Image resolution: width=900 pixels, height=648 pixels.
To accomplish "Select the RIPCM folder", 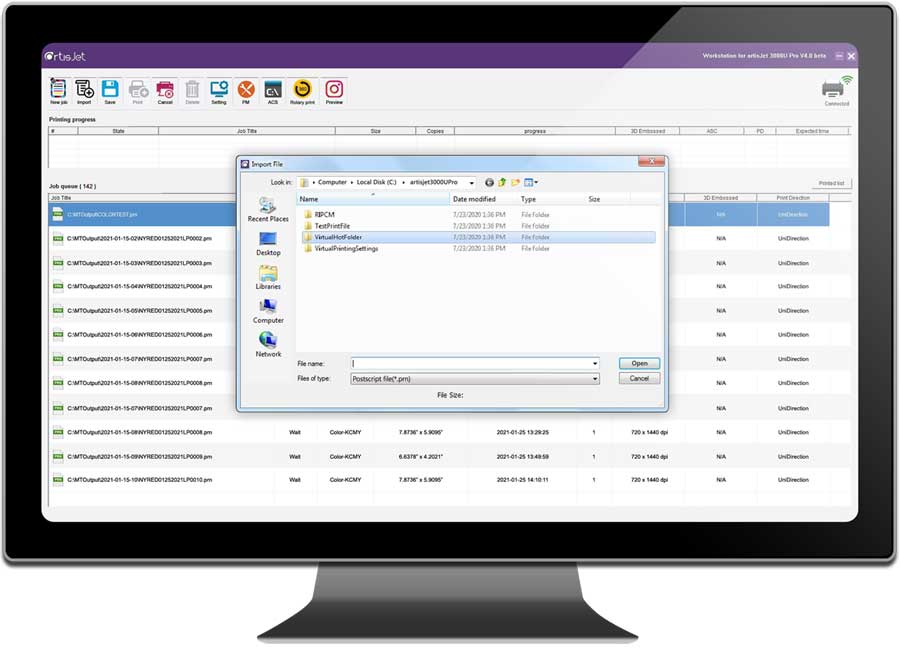I will pyautogui.click(x=325, y=214).
